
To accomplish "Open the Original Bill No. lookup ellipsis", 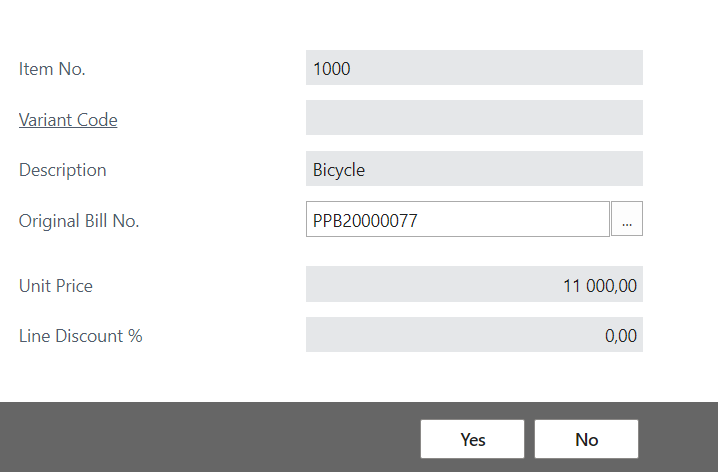I will [x=627, y=219].
